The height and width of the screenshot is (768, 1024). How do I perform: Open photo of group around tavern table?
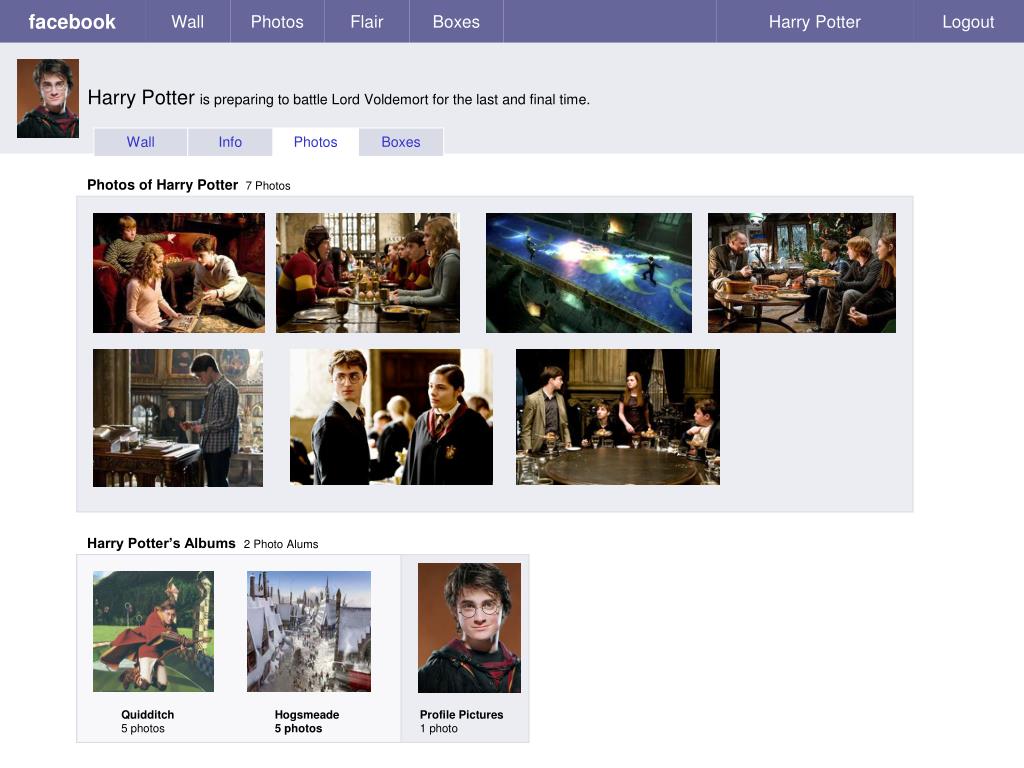pos(802,273)
